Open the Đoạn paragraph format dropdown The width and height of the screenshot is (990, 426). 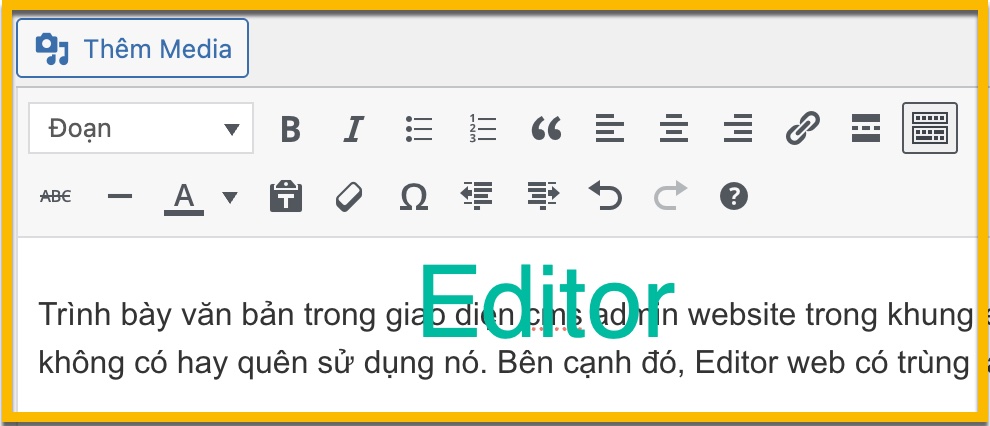141,129
